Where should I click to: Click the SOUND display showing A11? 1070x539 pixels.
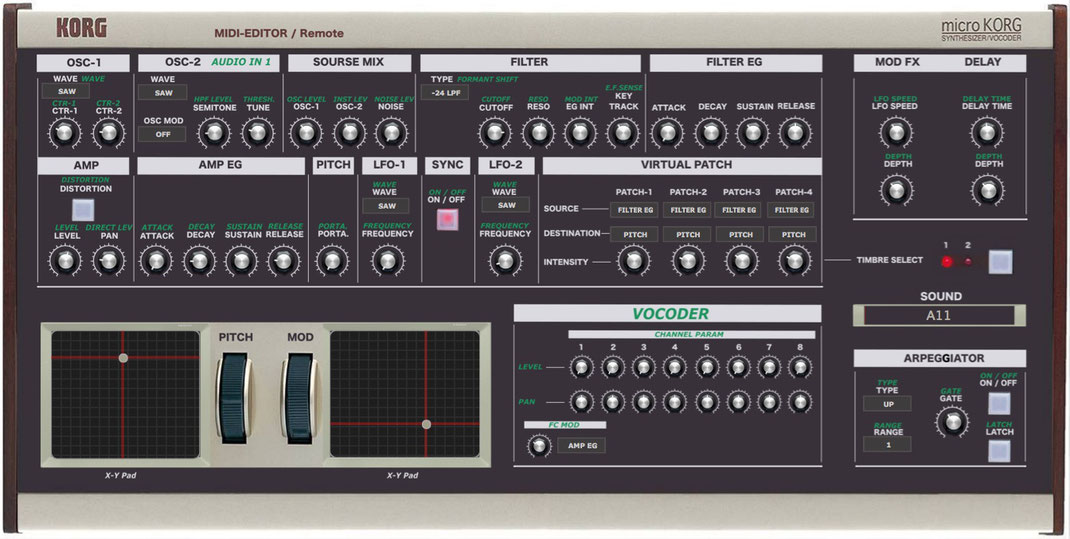click(x=939, y=316)
